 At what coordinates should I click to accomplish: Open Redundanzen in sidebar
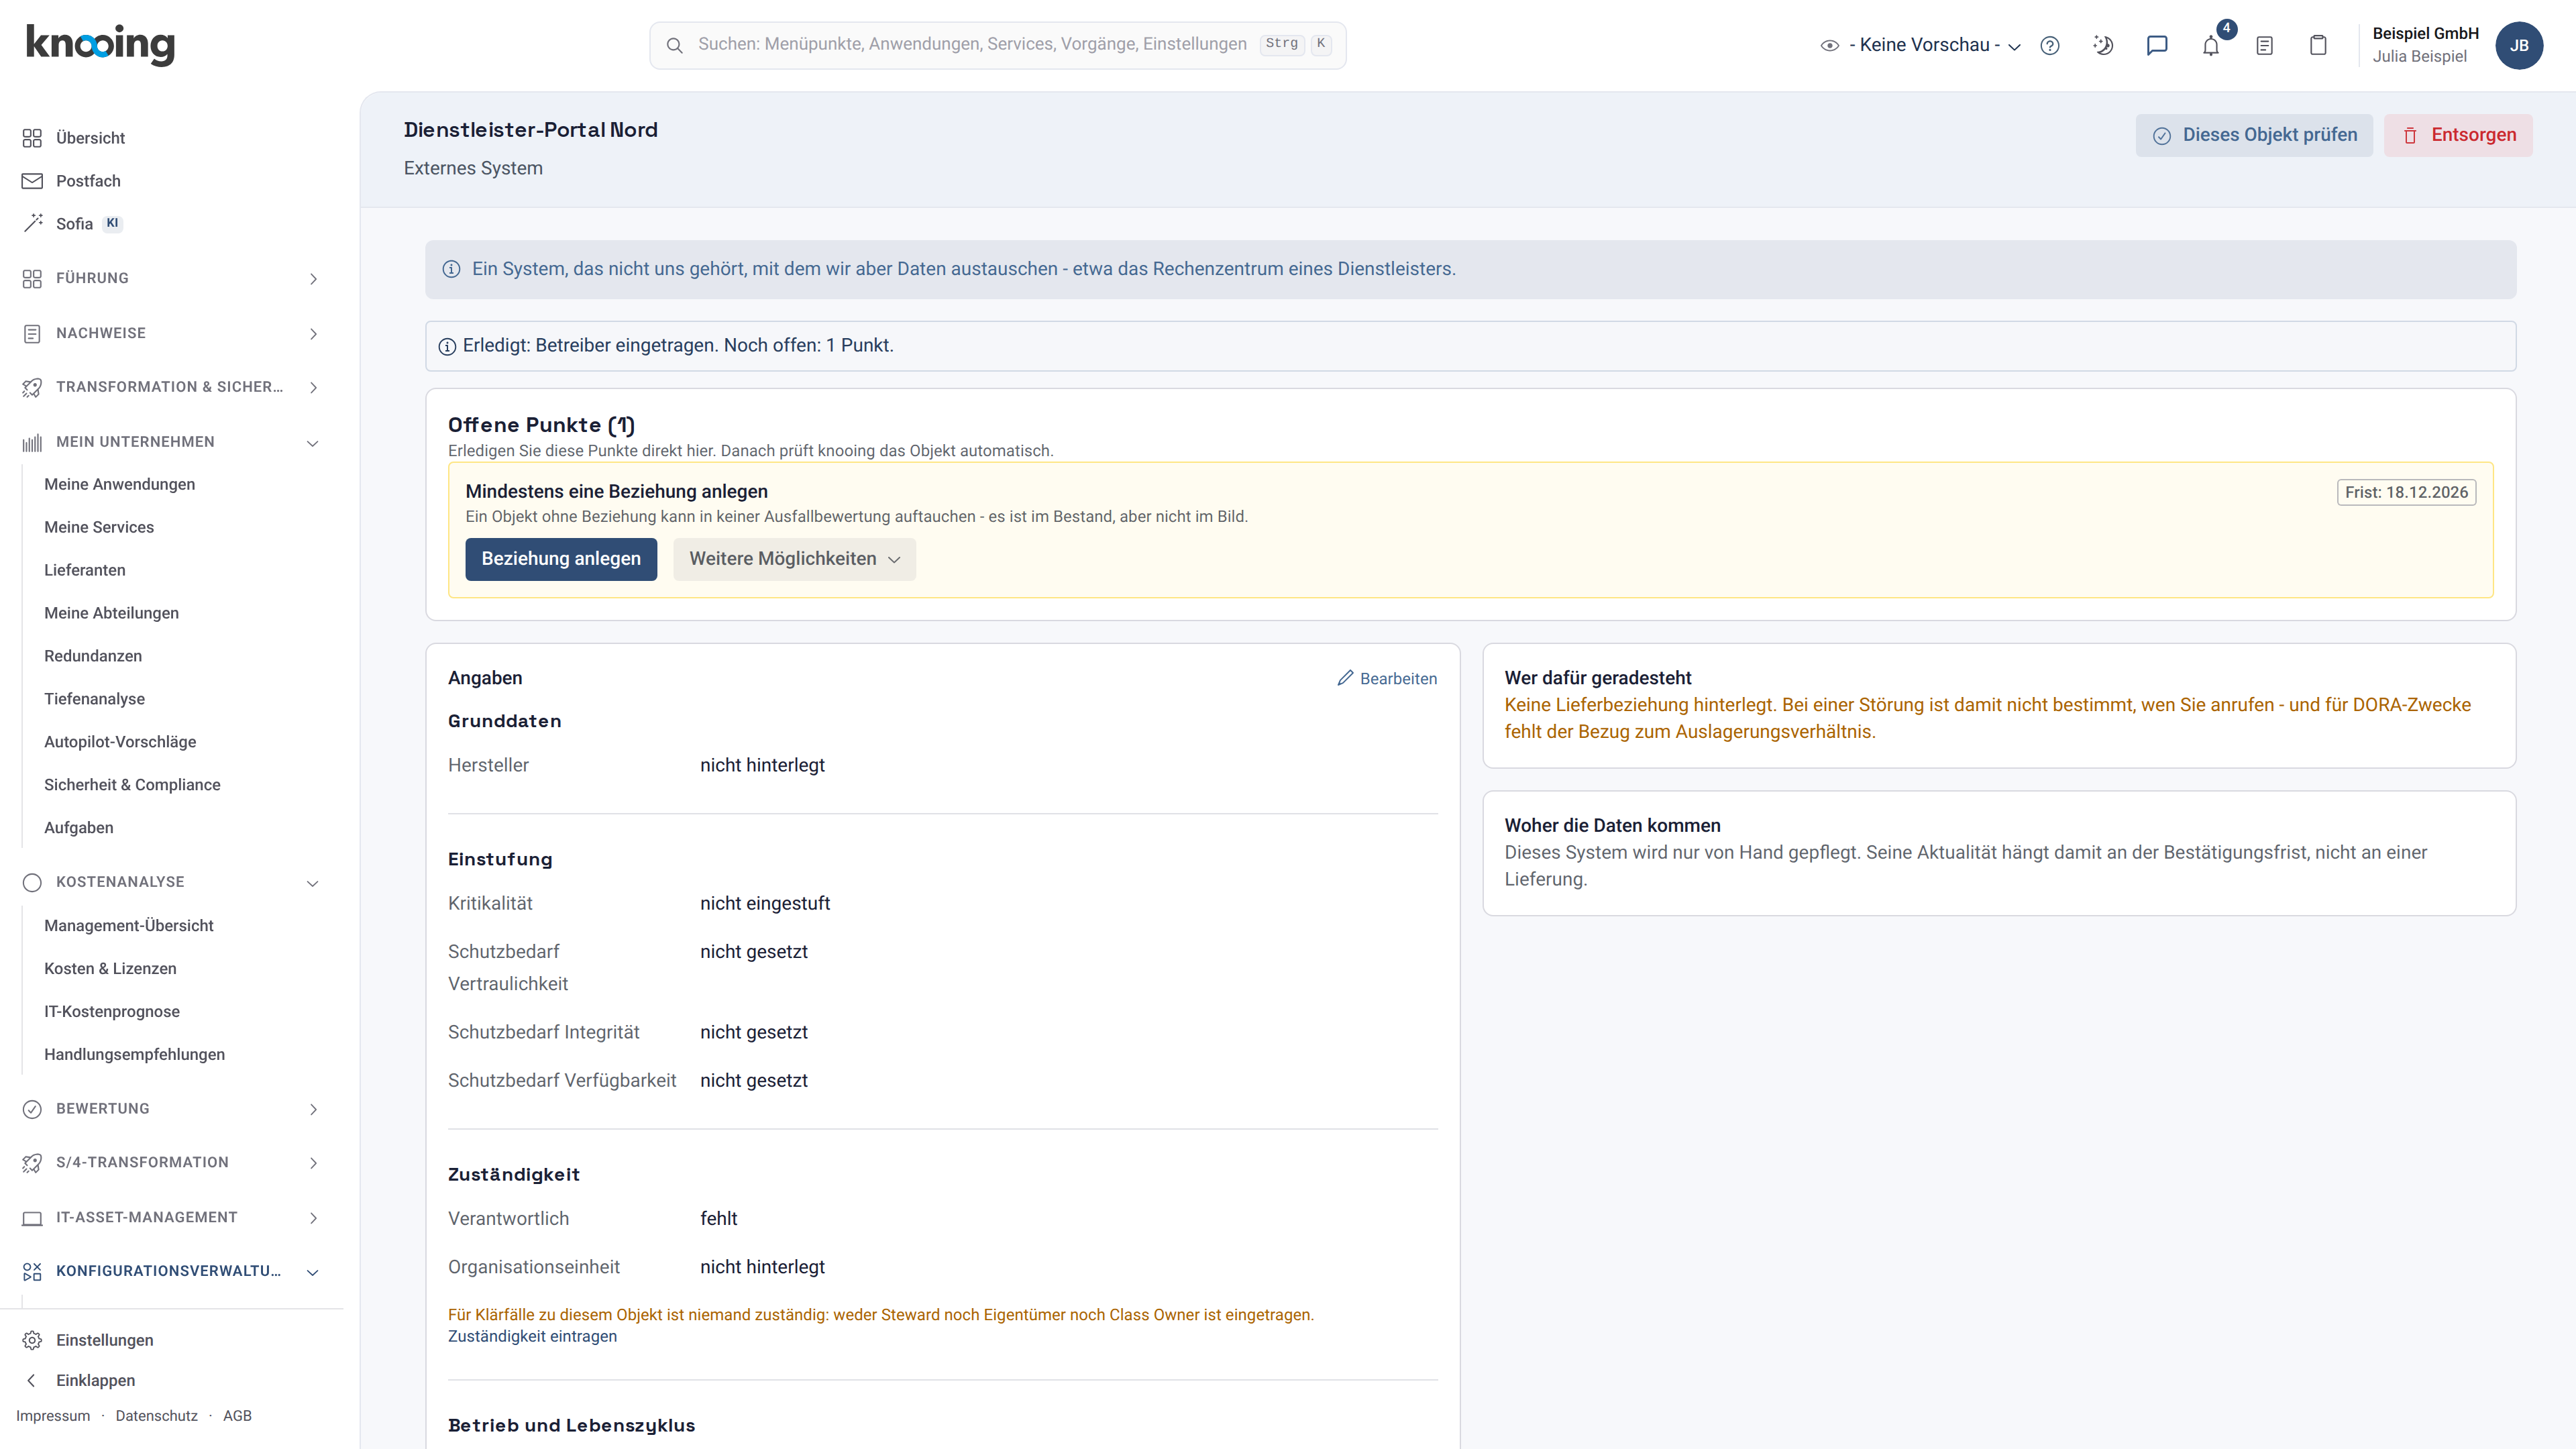point(93,656)
